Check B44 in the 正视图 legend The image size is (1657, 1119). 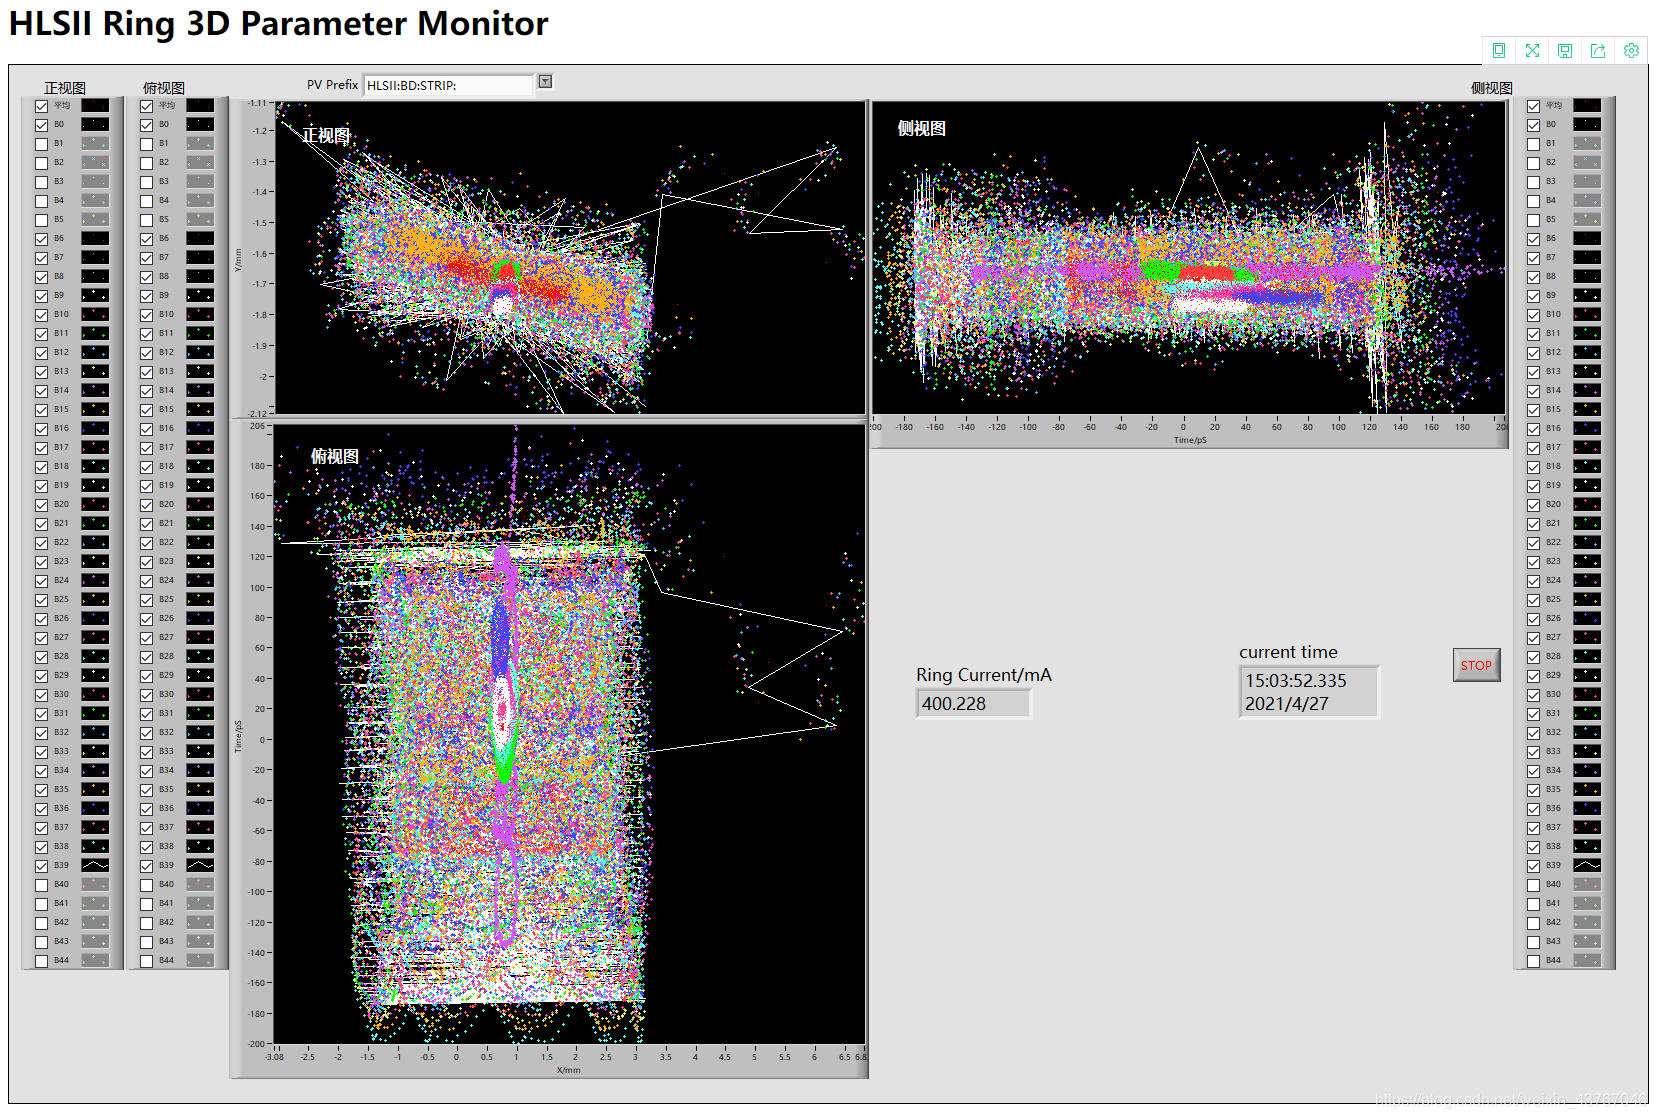pyautogui.click(x=41, y=961)
